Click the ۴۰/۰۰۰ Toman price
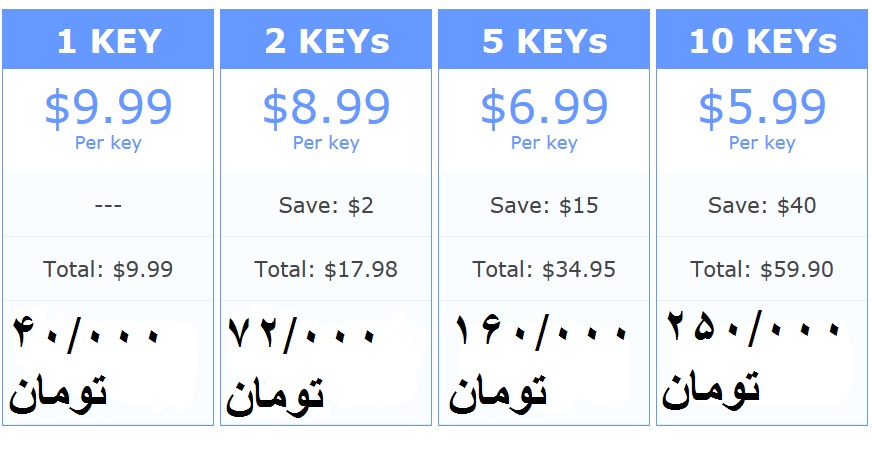The image size is (872, 475). [86, 364]
